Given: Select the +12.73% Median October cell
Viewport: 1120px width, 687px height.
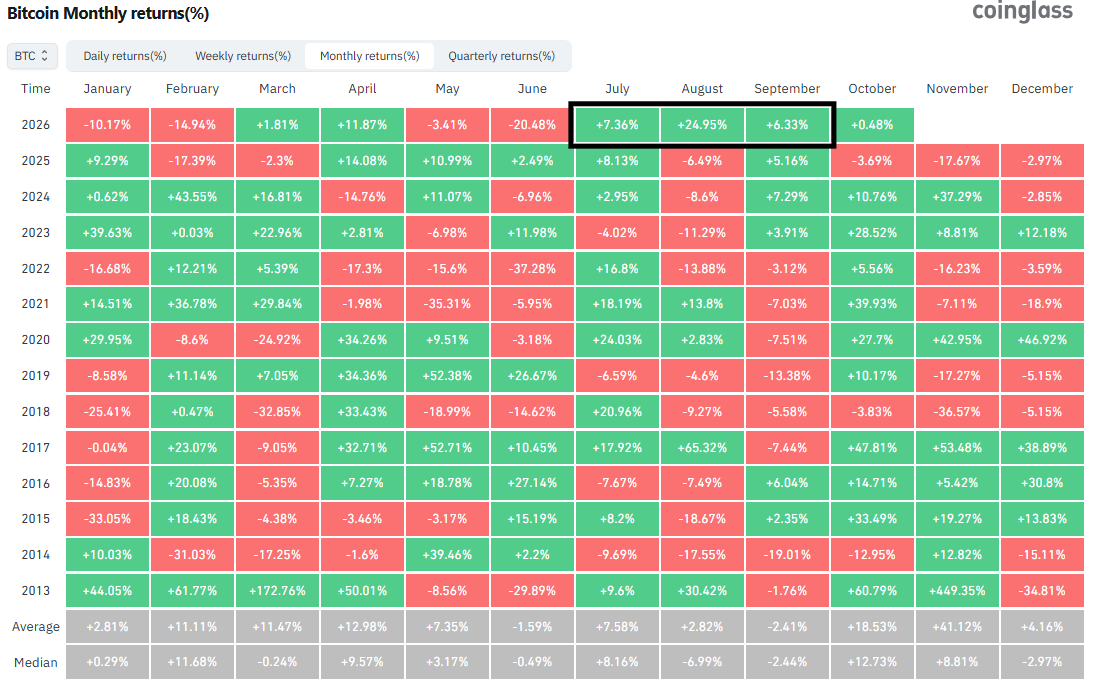Looking at the screenshot, I should point(872,662).
